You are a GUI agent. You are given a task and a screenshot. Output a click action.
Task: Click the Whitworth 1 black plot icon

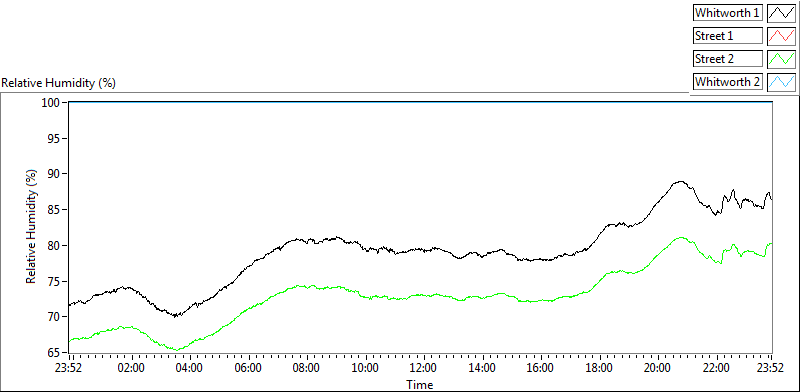point(782,13)
